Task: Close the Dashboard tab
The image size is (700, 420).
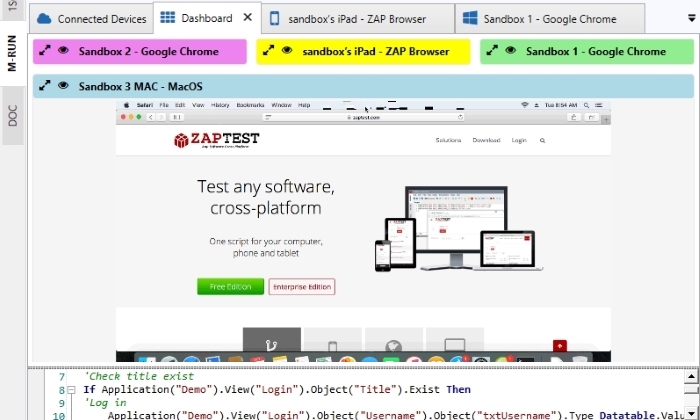Action: click(247, 17)
